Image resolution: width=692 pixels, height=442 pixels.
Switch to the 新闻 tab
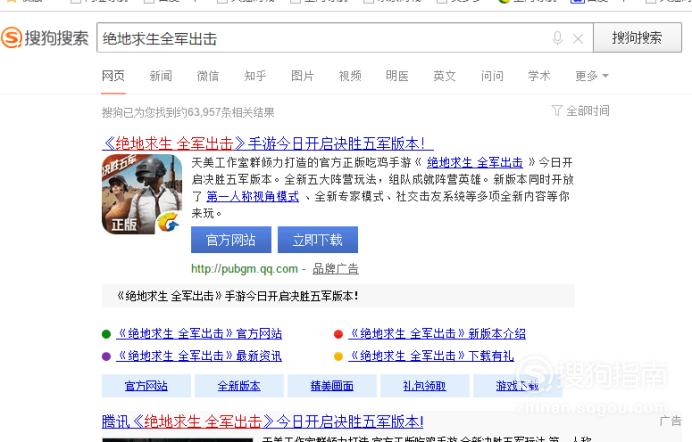[x=161, y=76]
